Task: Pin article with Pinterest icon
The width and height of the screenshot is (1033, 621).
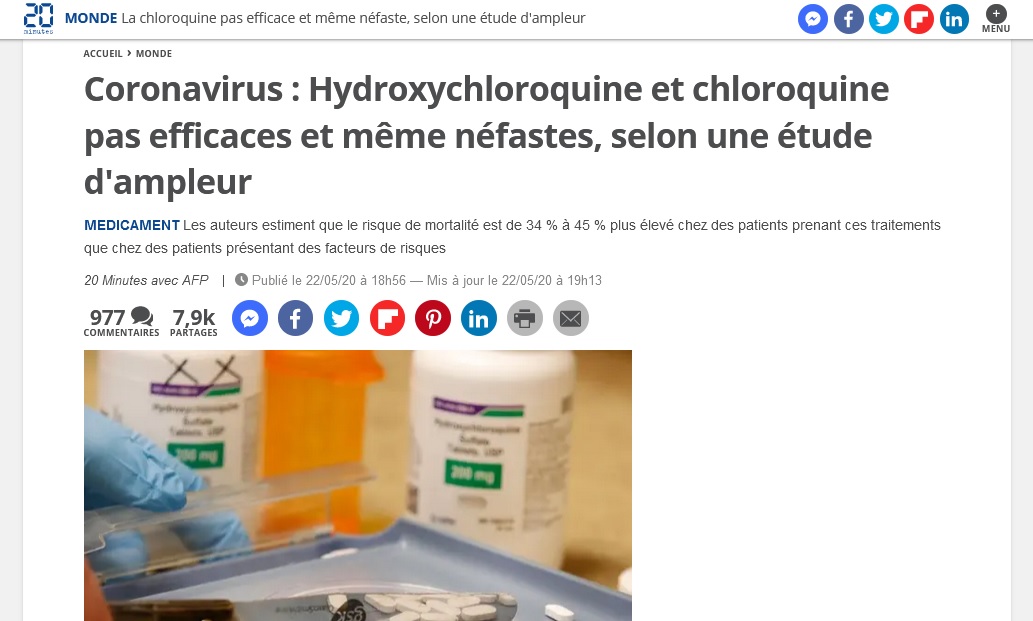Action: coord(433,319)
